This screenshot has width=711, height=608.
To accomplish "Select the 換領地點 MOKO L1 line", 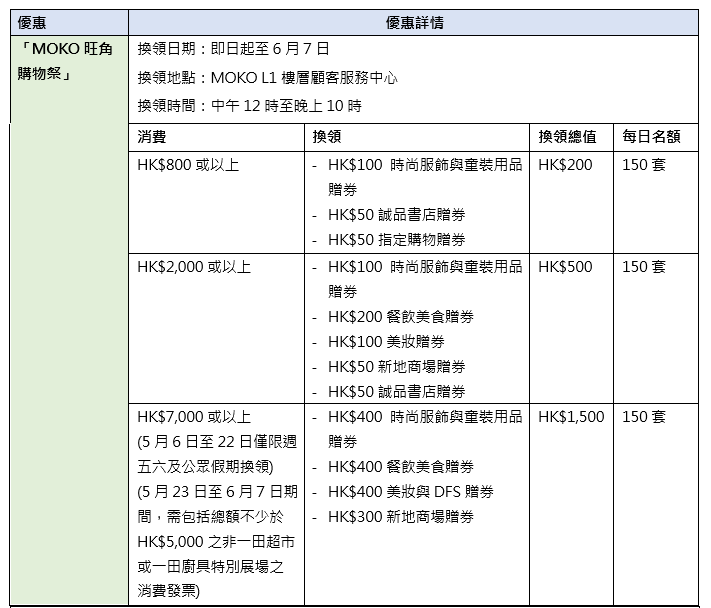I will tap(267, 77).
